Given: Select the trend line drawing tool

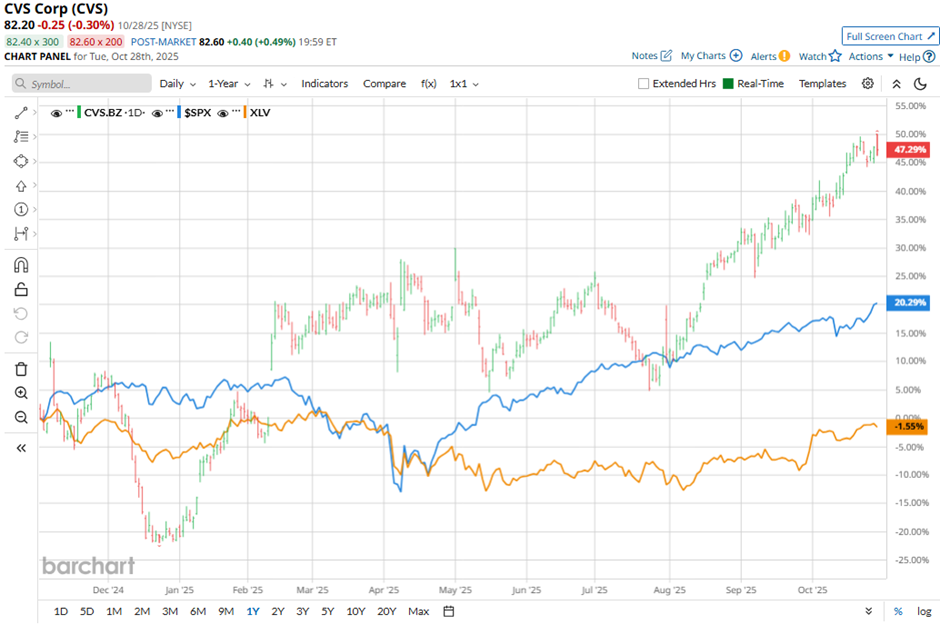Looking at the screenshot, I should point(21,113).
